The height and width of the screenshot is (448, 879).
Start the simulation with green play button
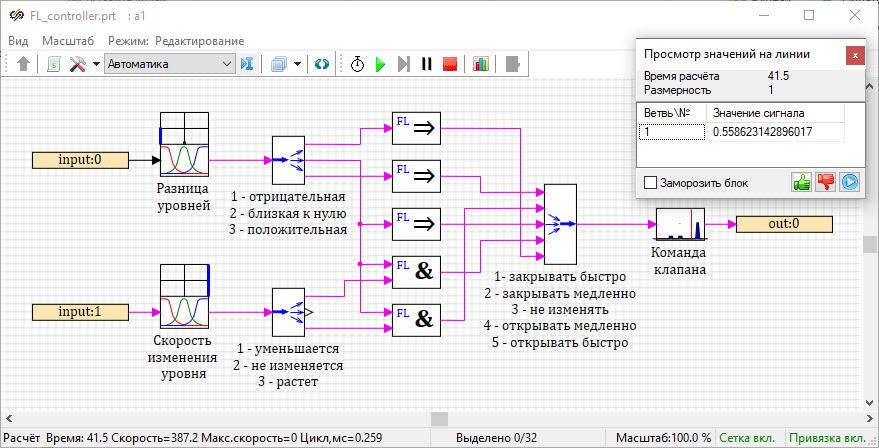[380, 64]
